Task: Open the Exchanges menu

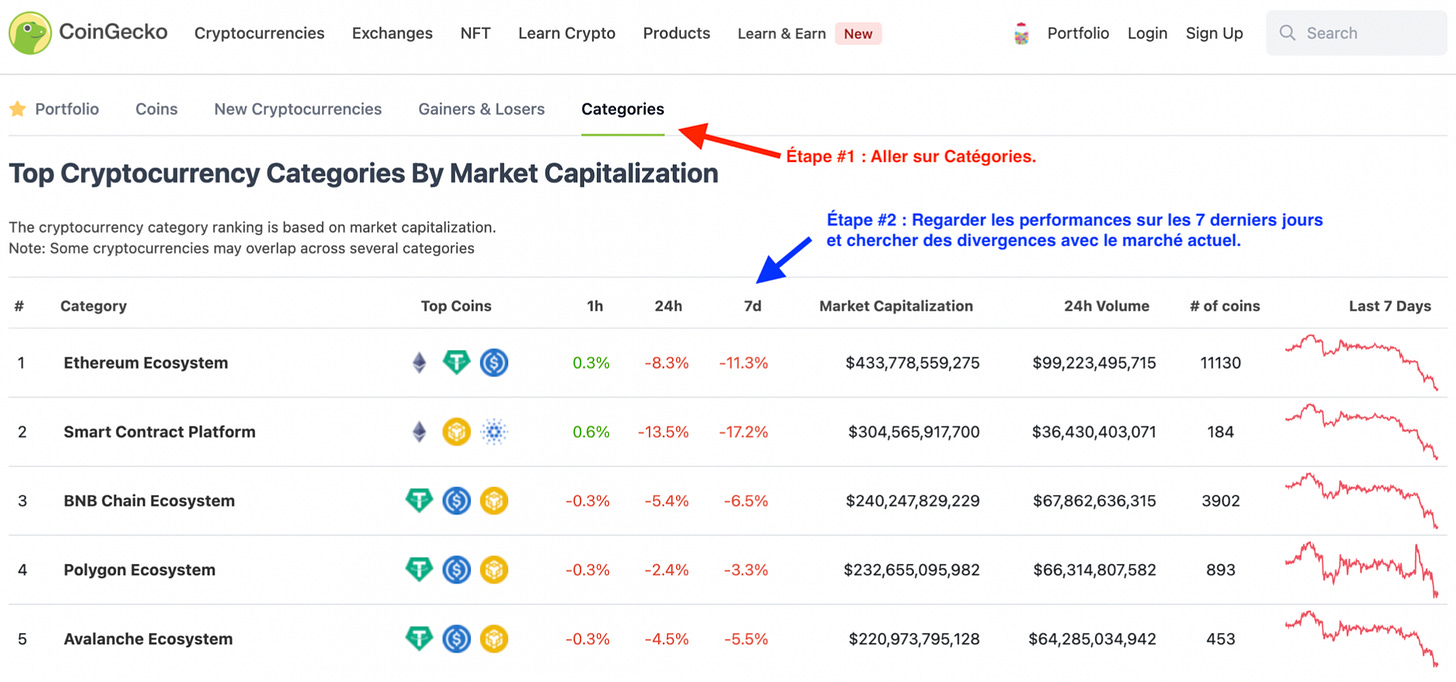Action: click(392, 33)
